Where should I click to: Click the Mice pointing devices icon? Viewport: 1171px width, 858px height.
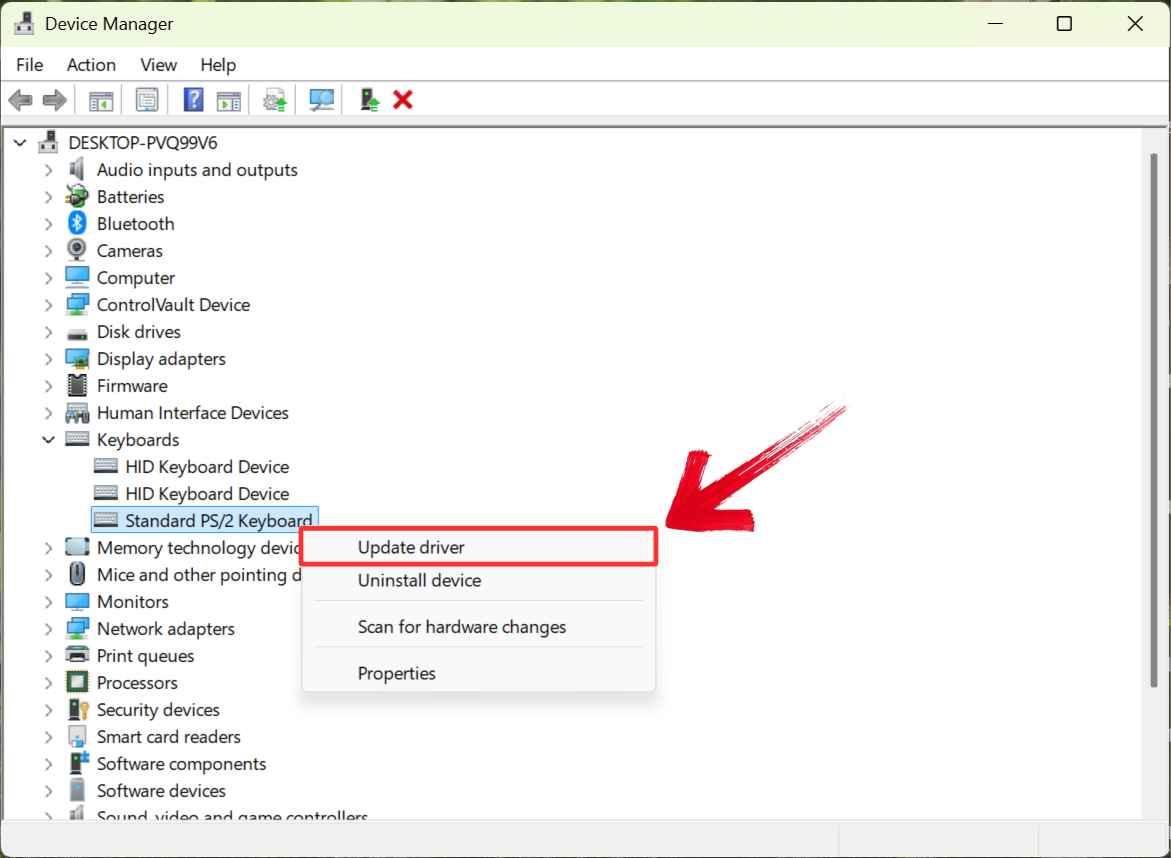[77, 573]
